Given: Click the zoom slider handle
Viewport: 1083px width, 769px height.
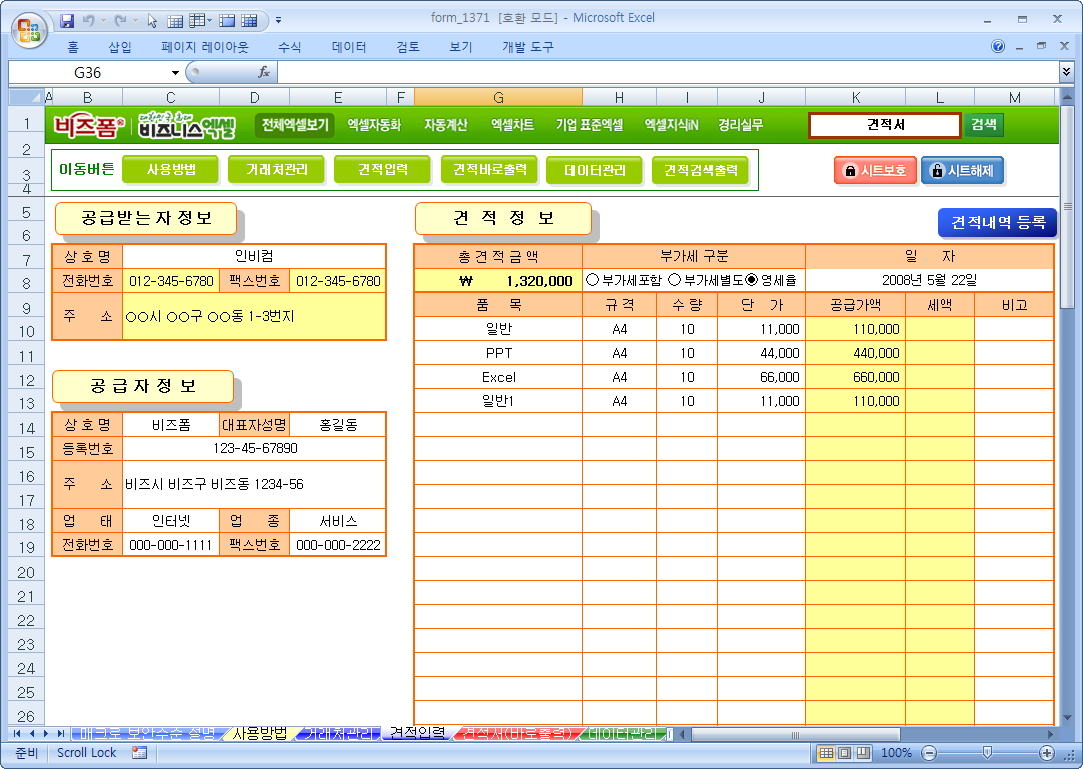Looking at the screenshot, I should click(x=987, y=753).
